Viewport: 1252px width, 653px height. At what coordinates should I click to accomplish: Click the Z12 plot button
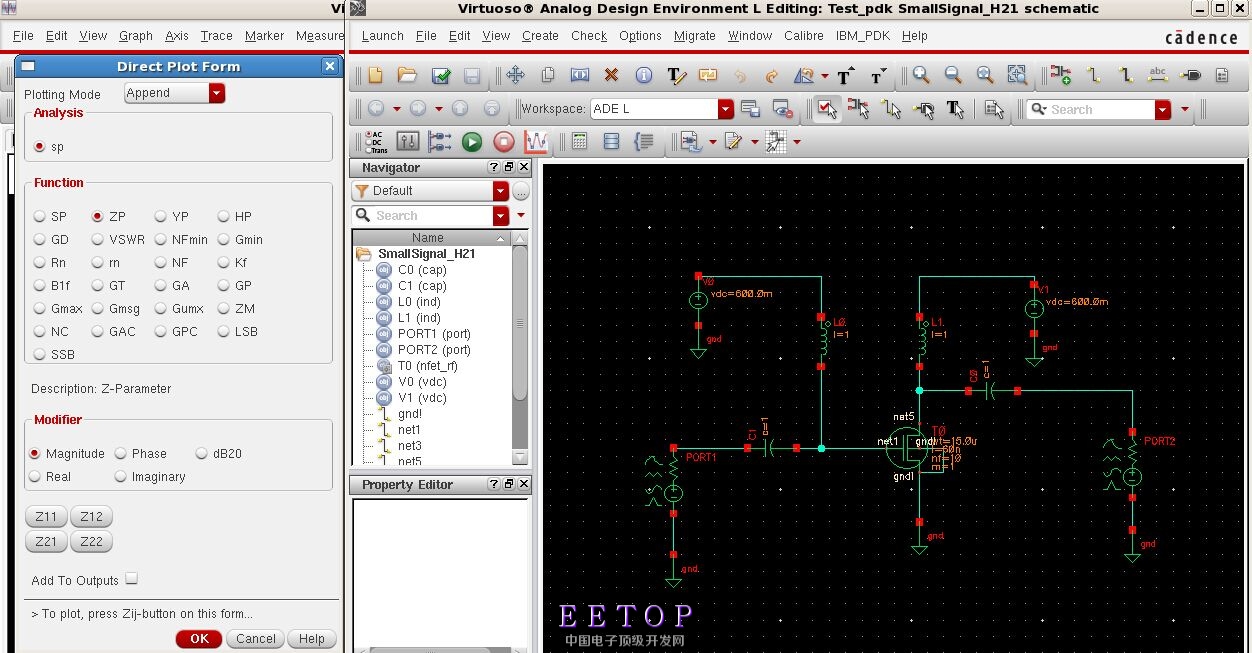[x=91, y=517]
